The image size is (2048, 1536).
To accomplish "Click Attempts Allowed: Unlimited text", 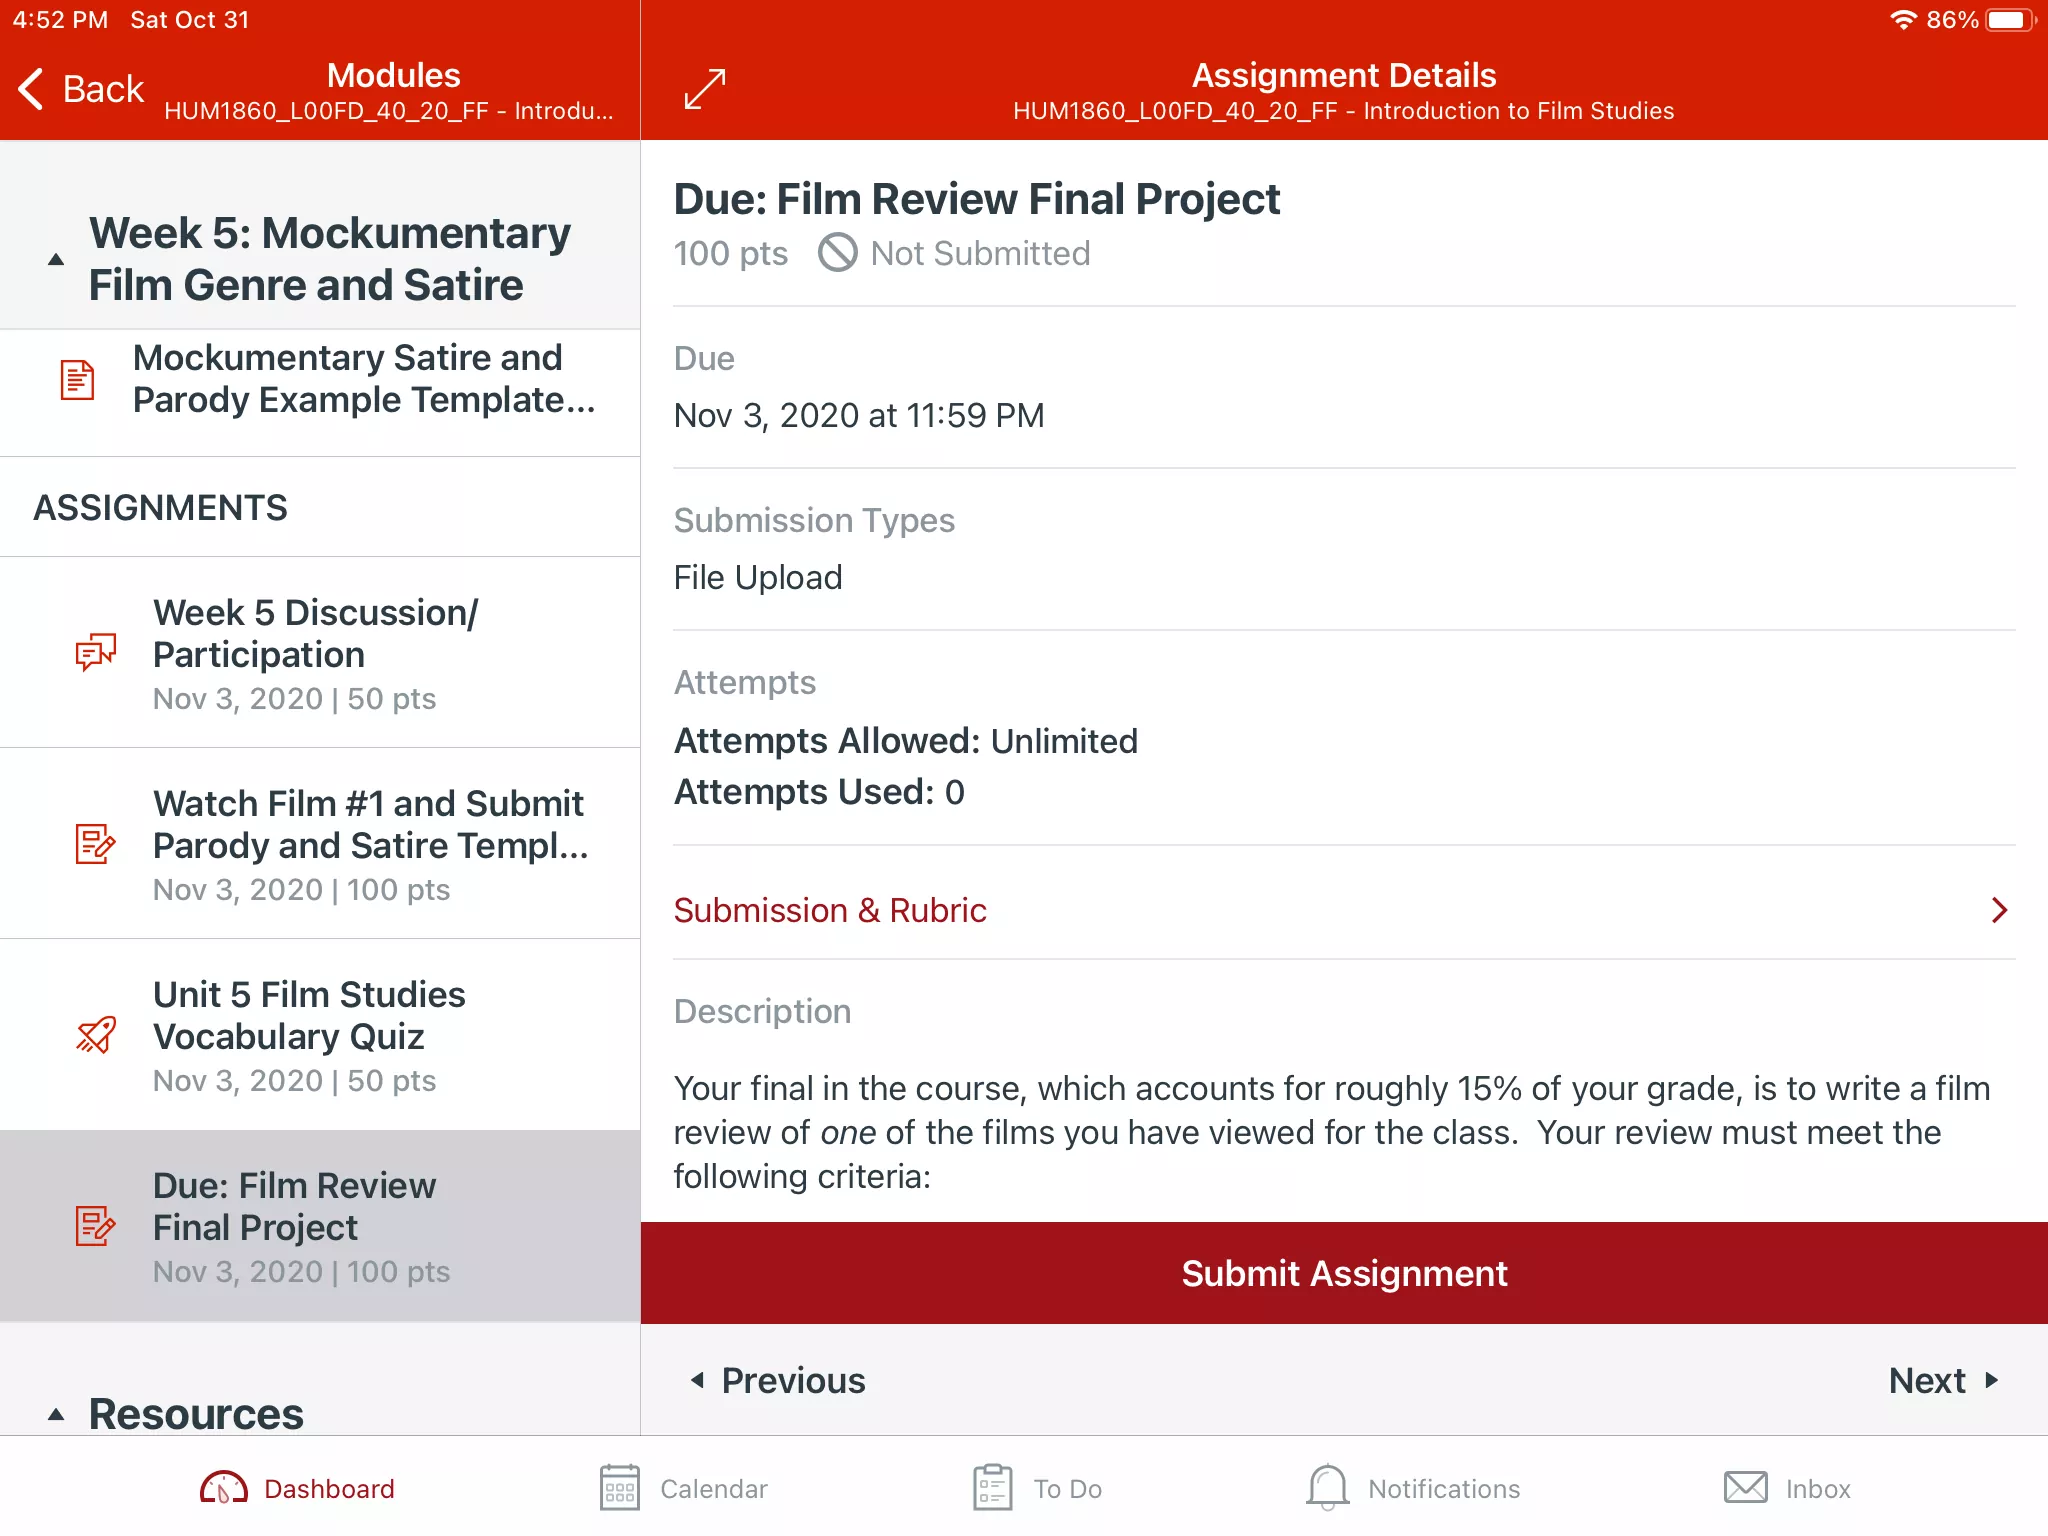I will [x=906, y=741].
